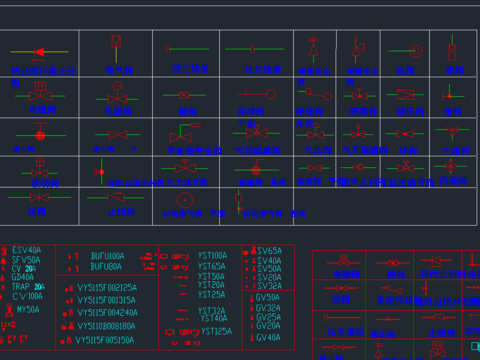Click the circle symbol for 自动排气阀 平面
The width and height of the screenshot is (480, 360).
click(185, 200)
